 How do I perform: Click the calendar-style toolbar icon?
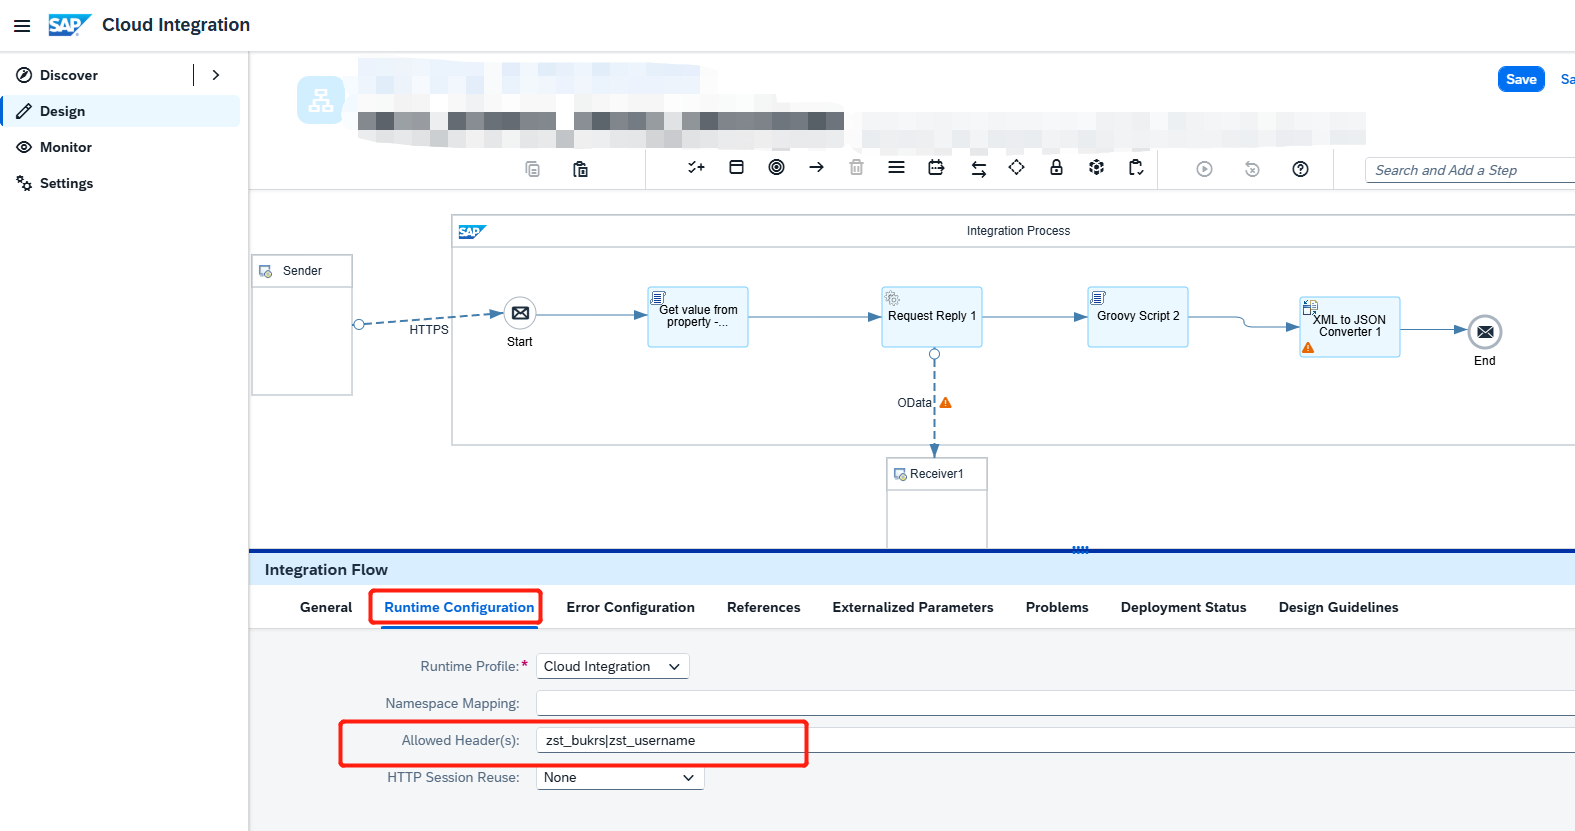coord(936,167)
